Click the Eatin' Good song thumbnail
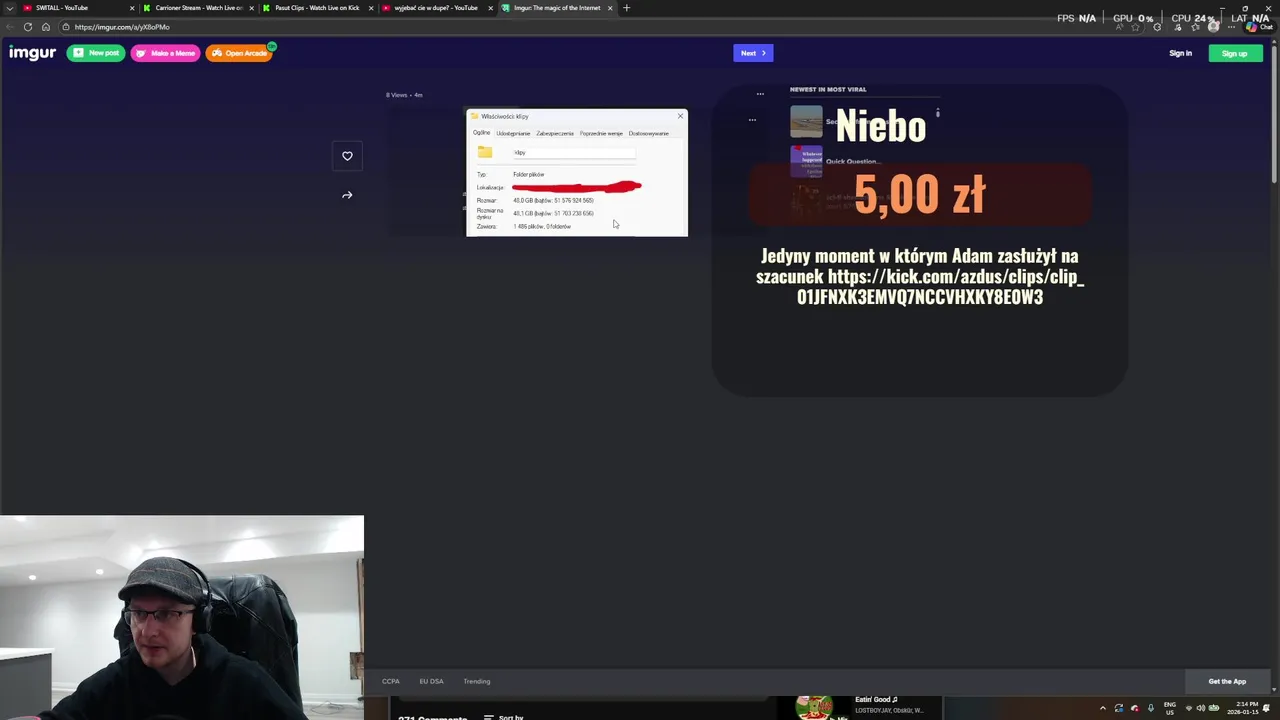The width and height of the screenshot is (1280, 720). (814, 707)
